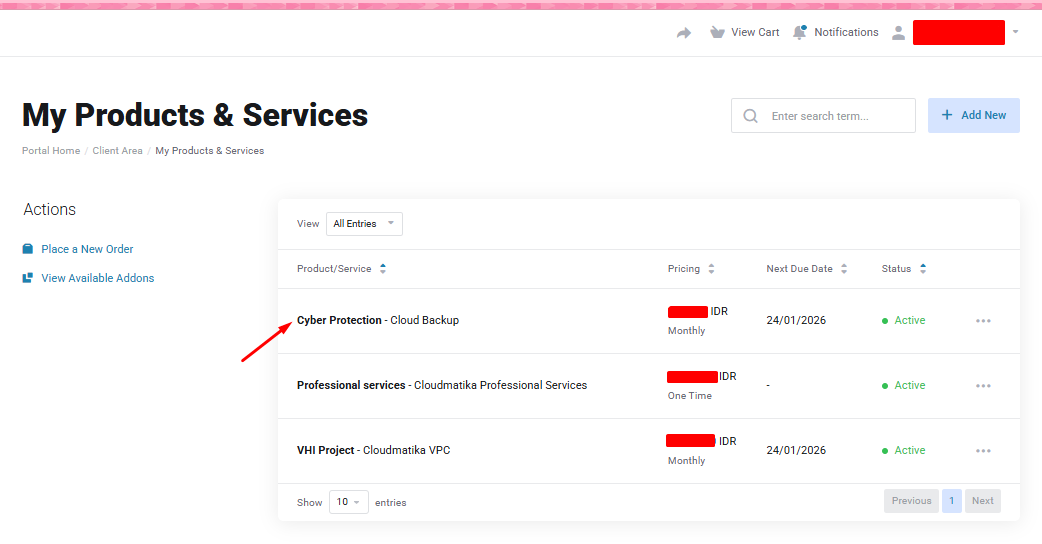Click the Next Due Date column header
Screen dimensions: 1042x544
[x=799, y=268]
